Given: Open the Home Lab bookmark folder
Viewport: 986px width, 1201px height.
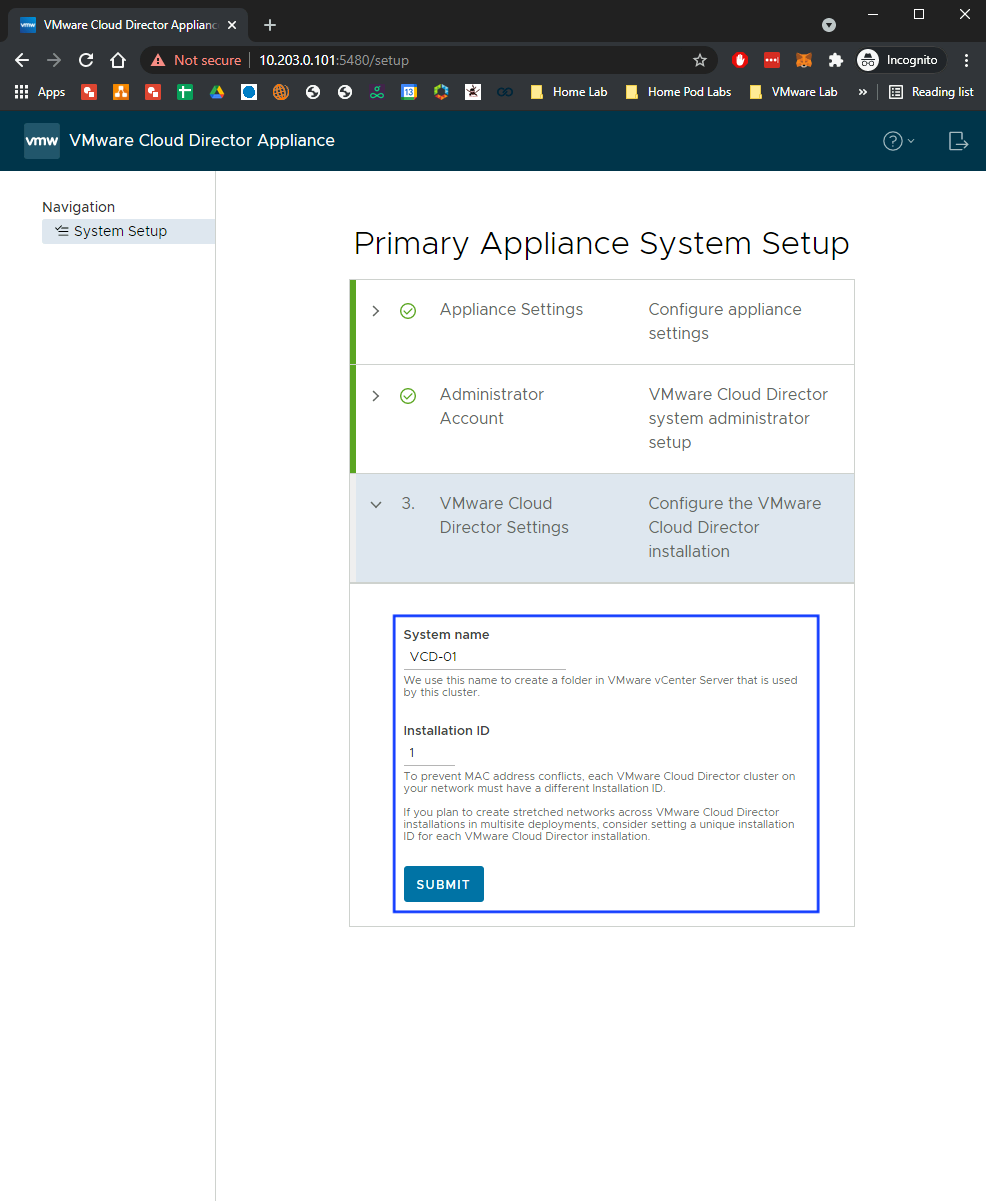Looking at the screenshot, I should pyautogui.click(x=569, y=92).
